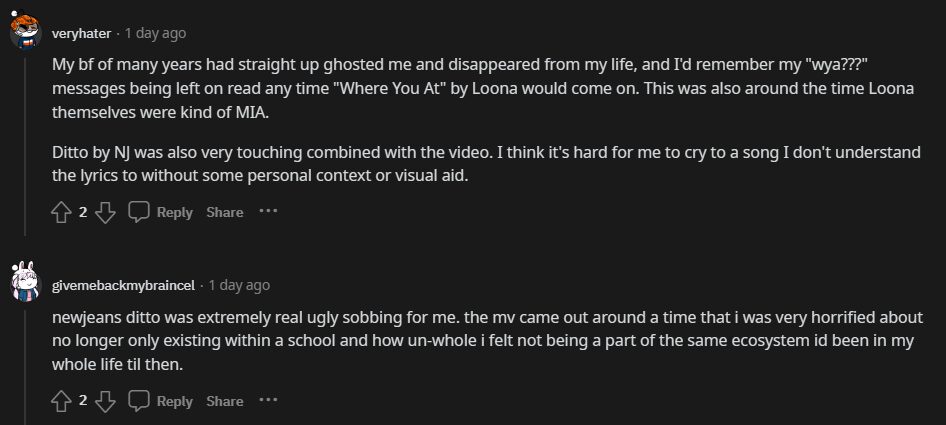Reply to givemebackmybraincel's comment
Image resolution: width=946 pixels, height=425 pixels.
point(162,401)
